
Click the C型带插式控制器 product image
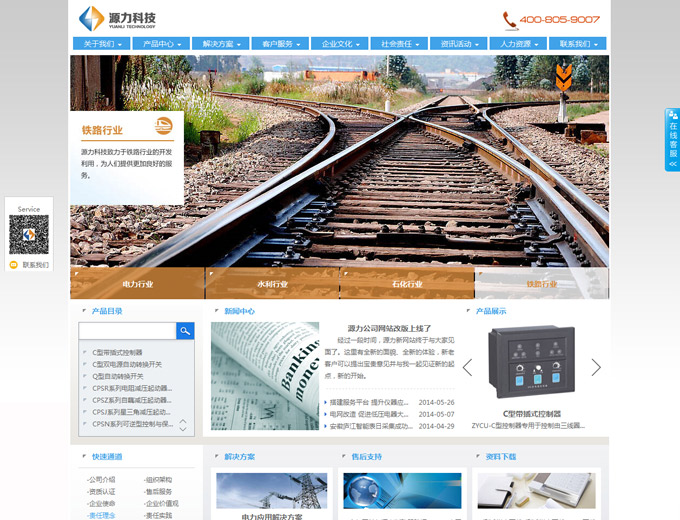(x=532, y=363)
